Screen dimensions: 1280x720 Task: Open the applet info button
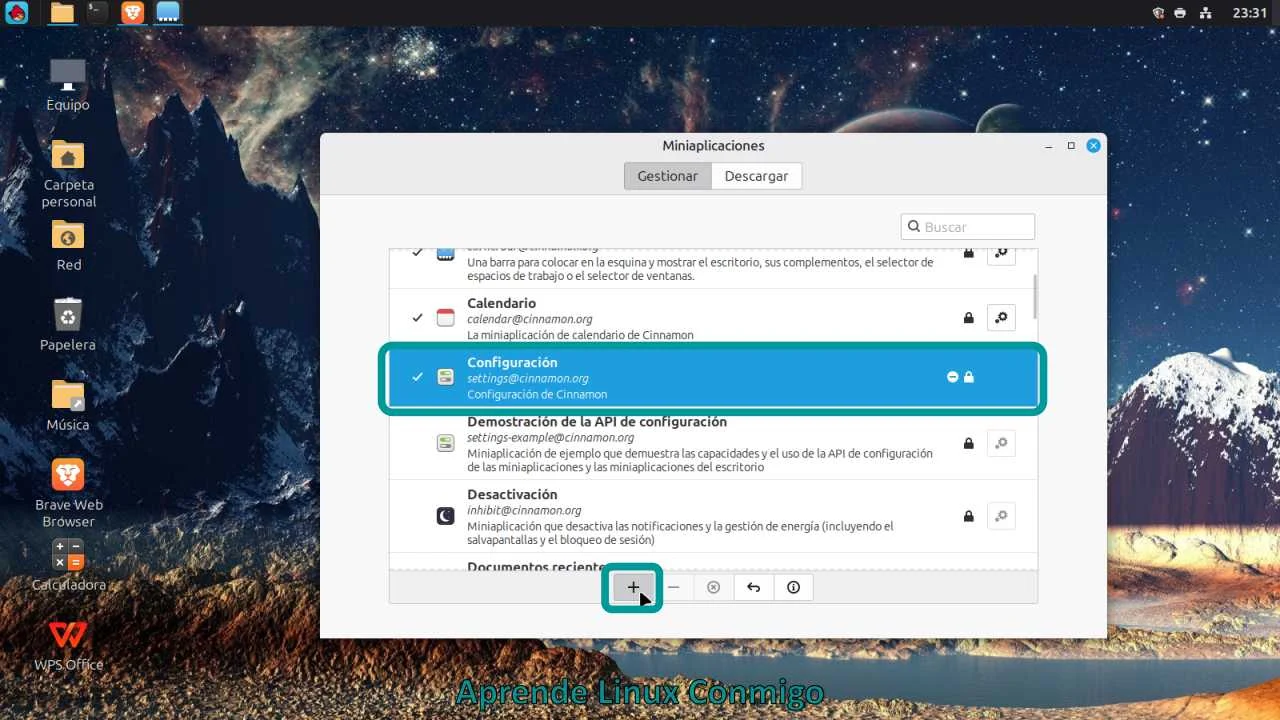tap(793, 587)
